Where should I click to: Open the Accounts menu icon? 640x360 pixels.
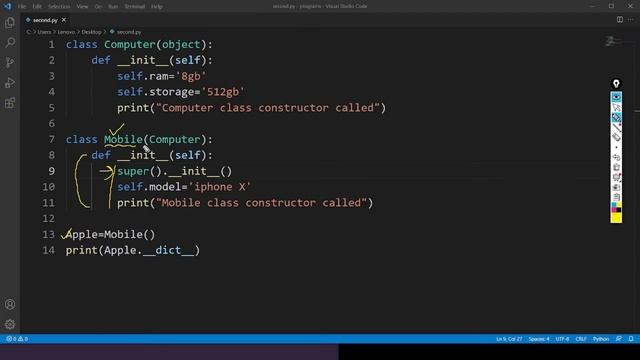pos(10,304)
